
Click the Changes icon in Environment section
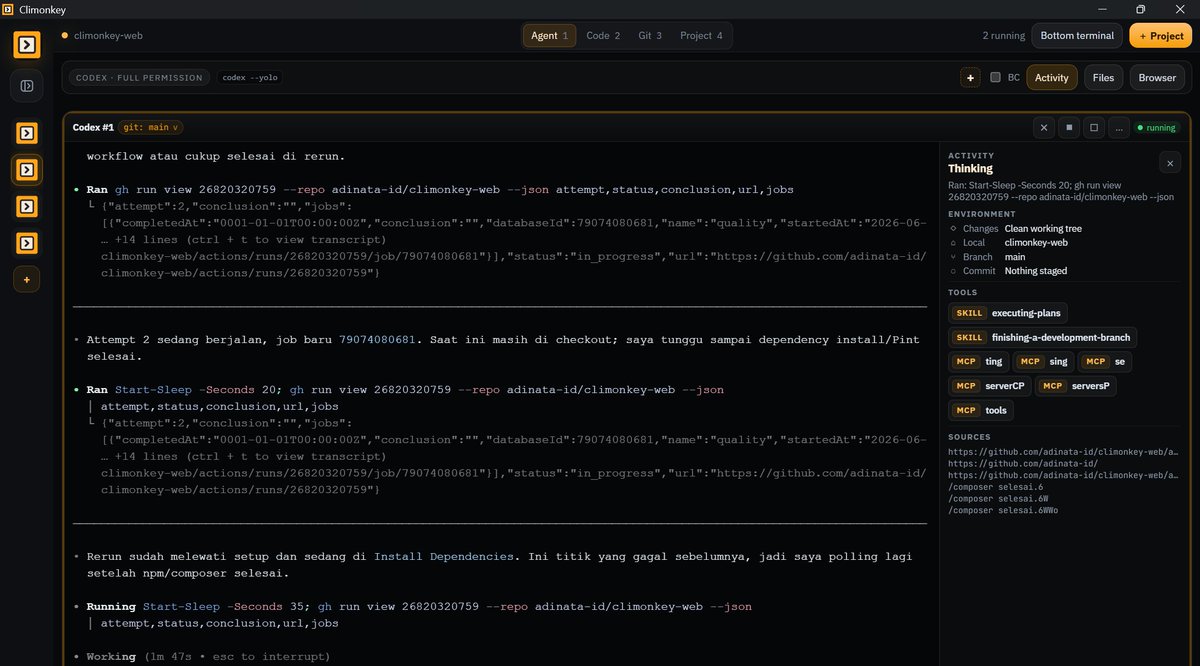(953, 229)
